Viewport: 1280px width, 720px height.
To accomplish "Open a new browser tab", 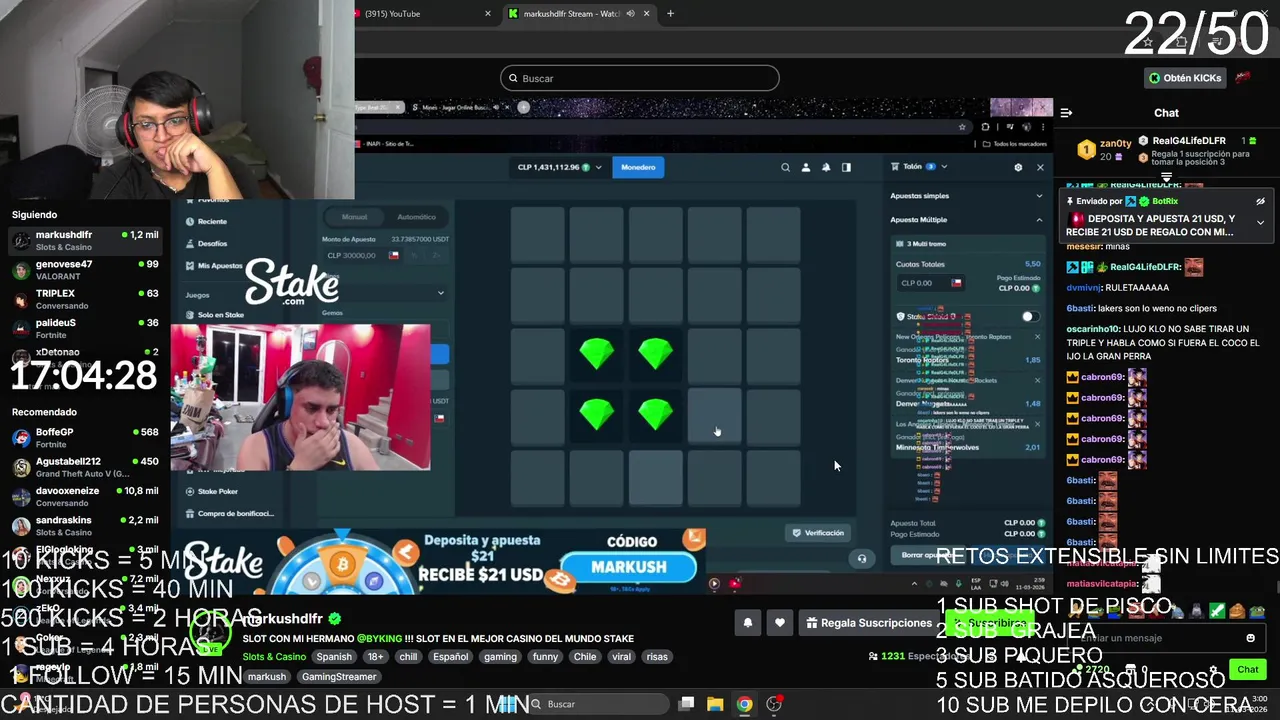I will pyautogui.click(x=670, y=14).
